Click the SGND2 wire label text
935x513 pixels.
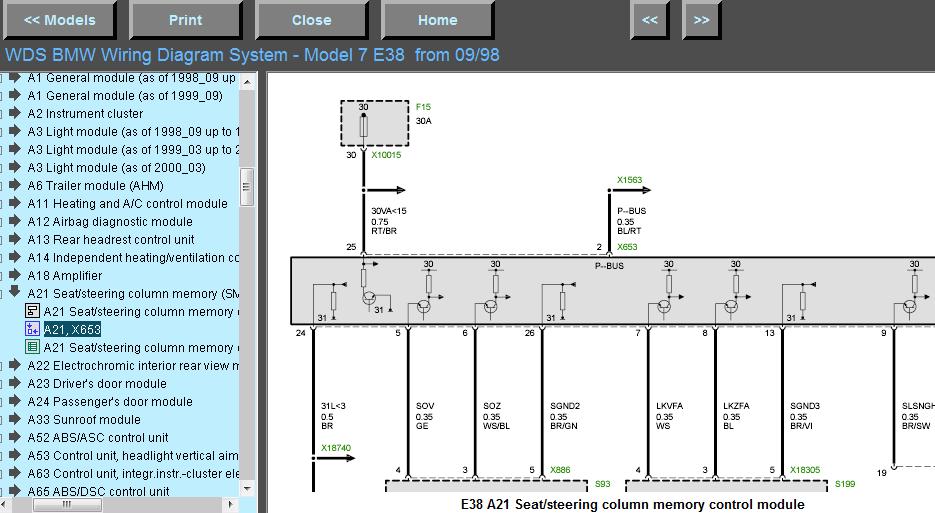tap(565, 406)
